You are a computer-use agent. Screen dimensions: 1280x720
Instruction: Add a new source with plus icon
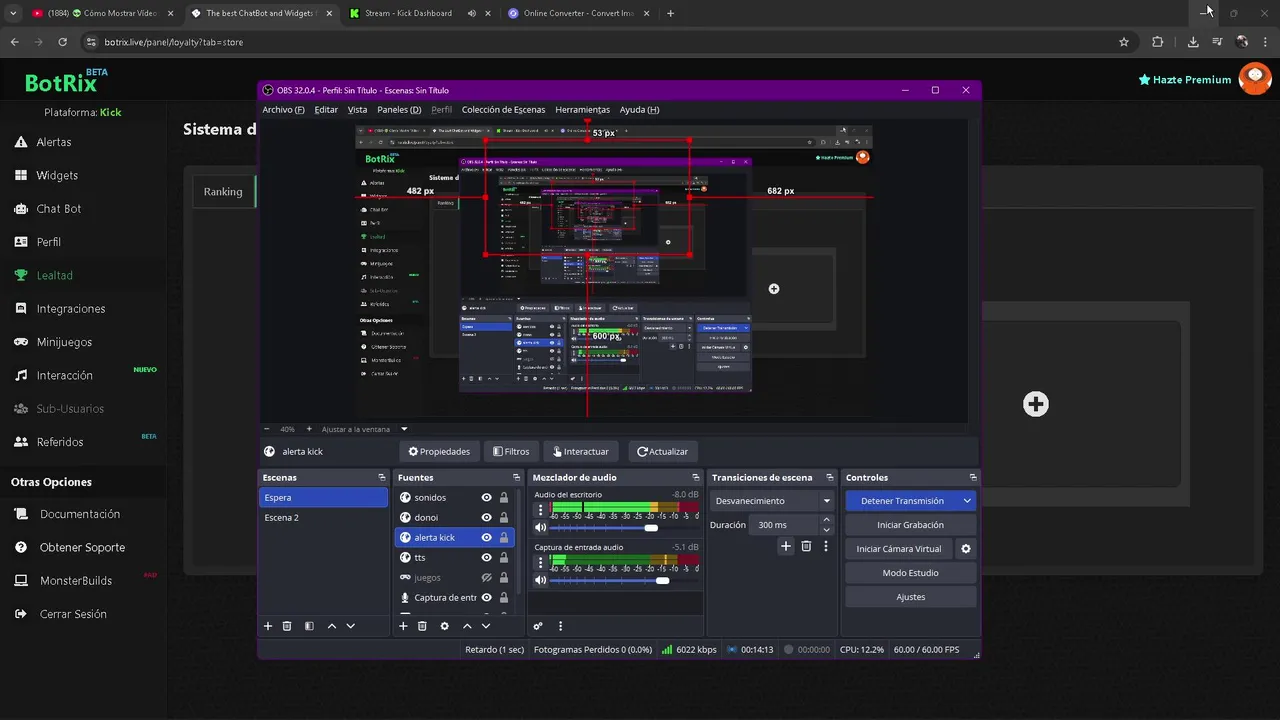click(x=403, y=626)
